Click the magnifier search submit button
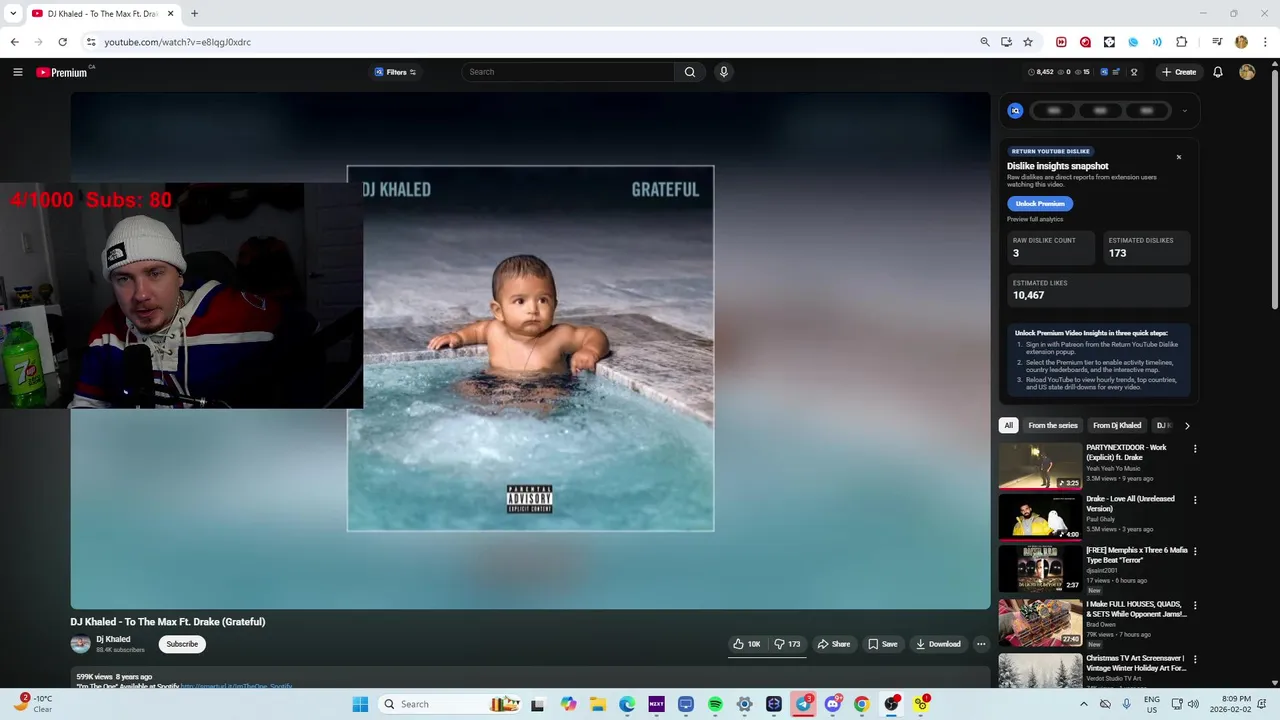Screen dimensions: 1280x720 point(690,72)
